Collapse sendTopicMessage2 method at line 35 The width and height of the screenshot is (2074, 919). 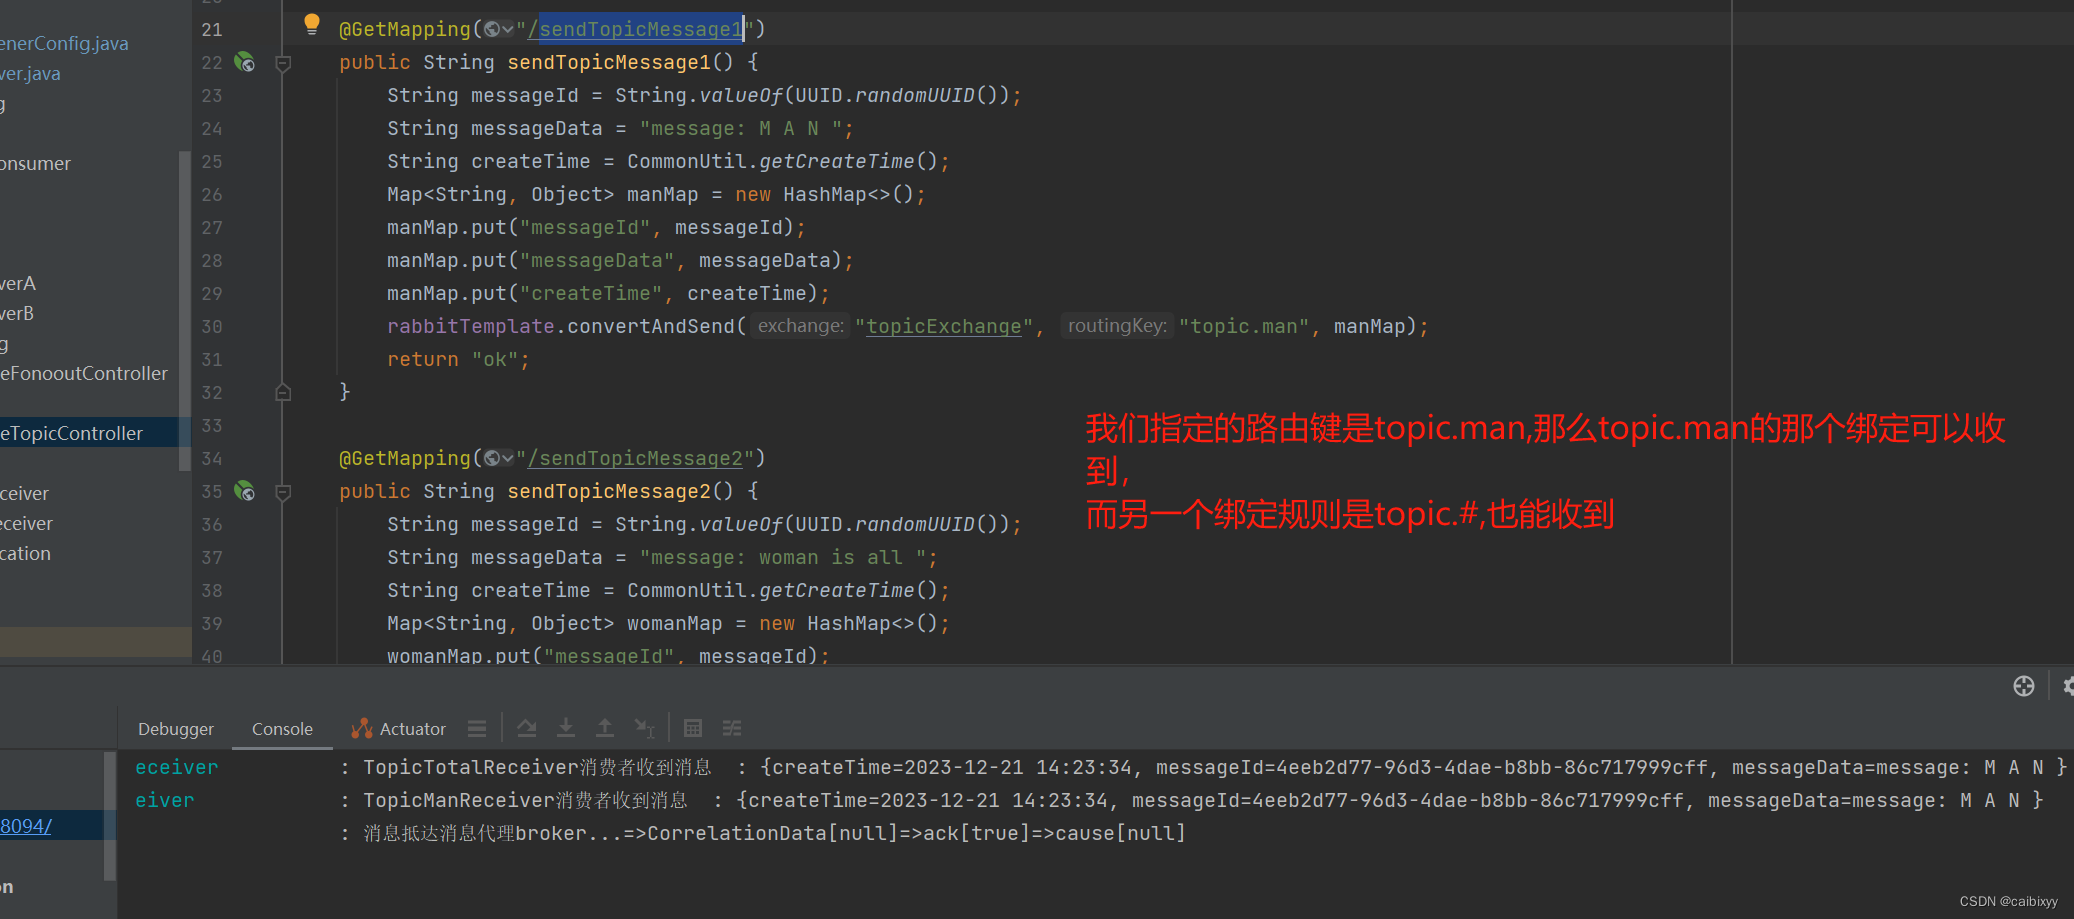[283, 492]
